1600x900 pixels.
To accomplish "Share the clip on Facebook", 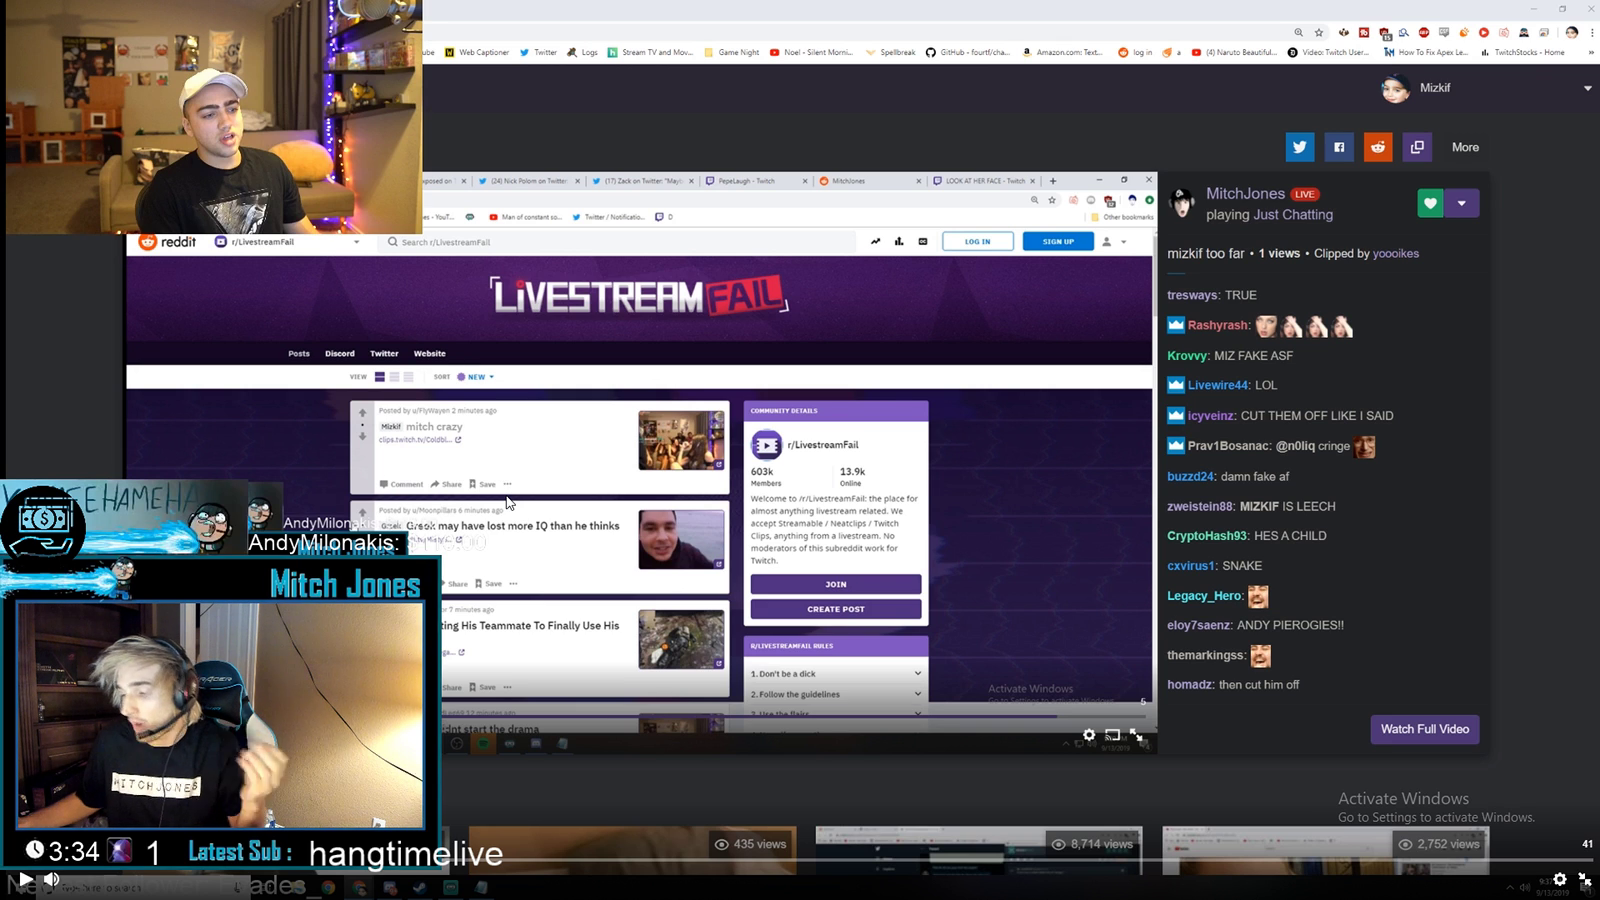I will (x=1339, y=147).
